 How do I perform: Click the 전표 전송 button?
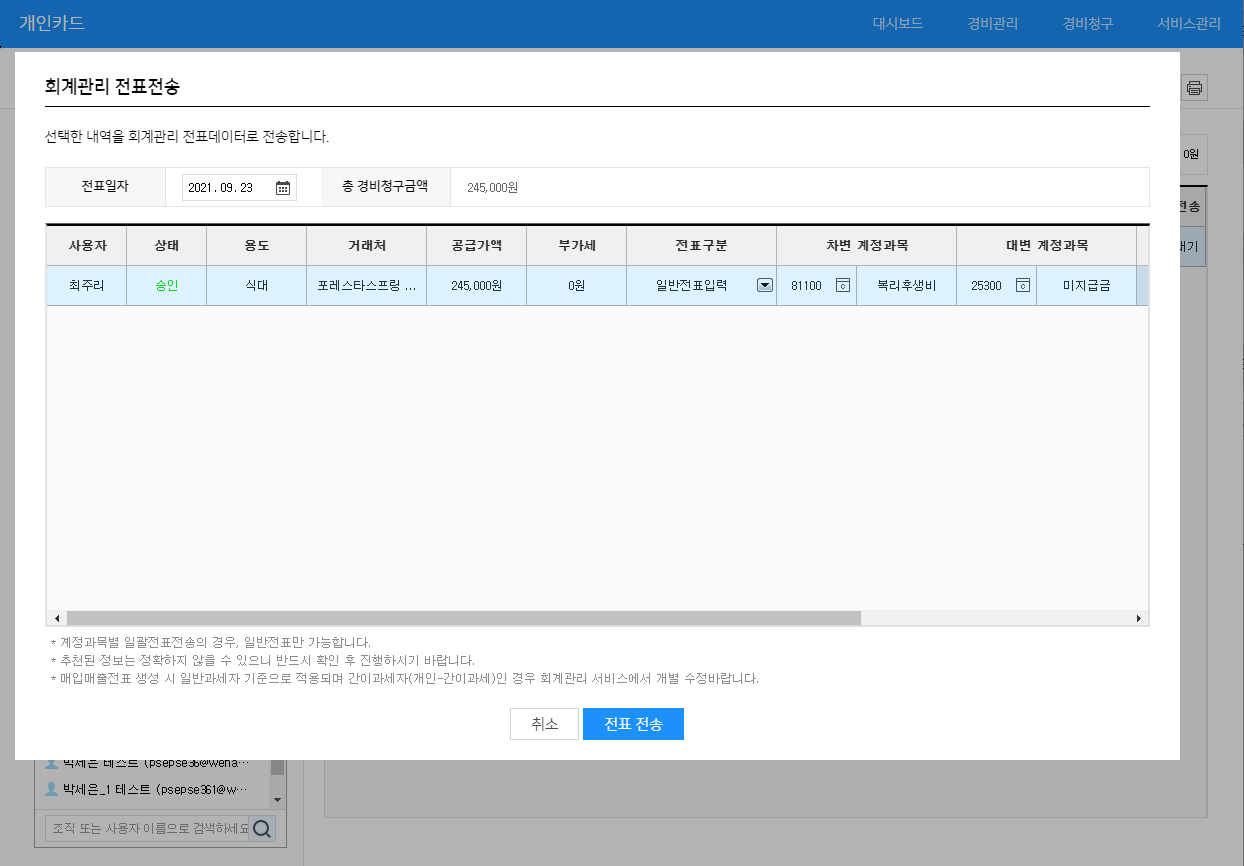633,724
